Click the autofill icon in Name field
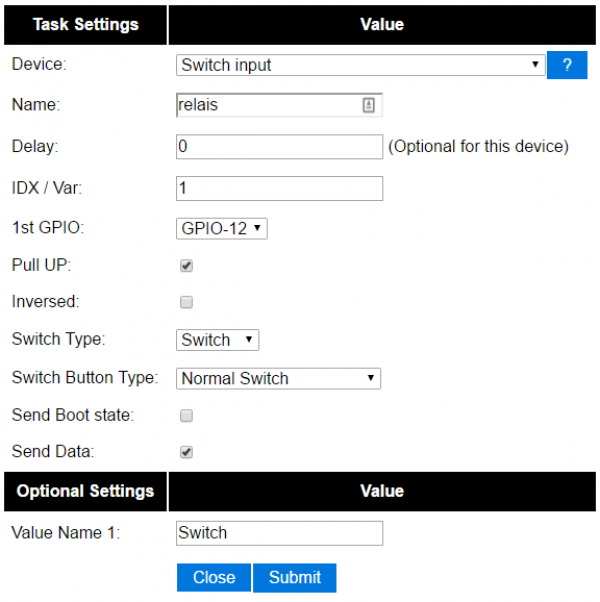Viewport: 600px width, 602px height. (368, 105)
